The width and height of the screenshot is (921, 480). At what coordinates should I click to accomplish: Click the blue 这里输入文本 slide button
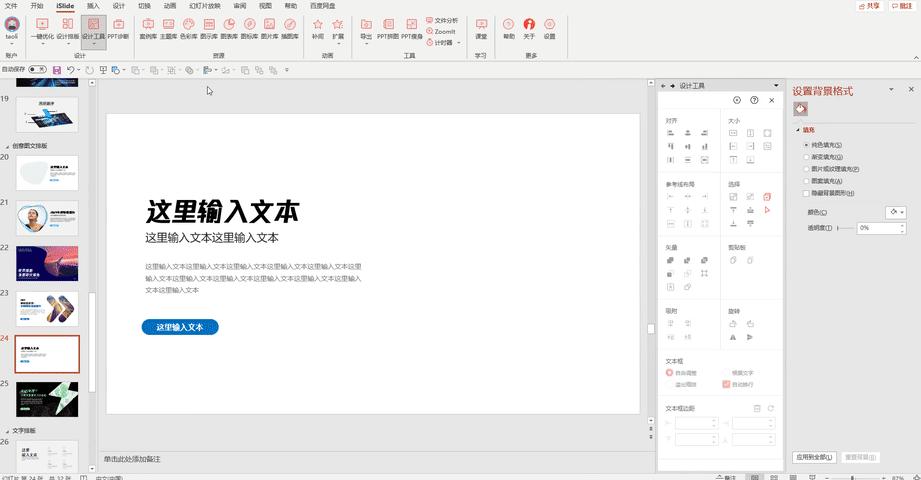coord(180,327)
